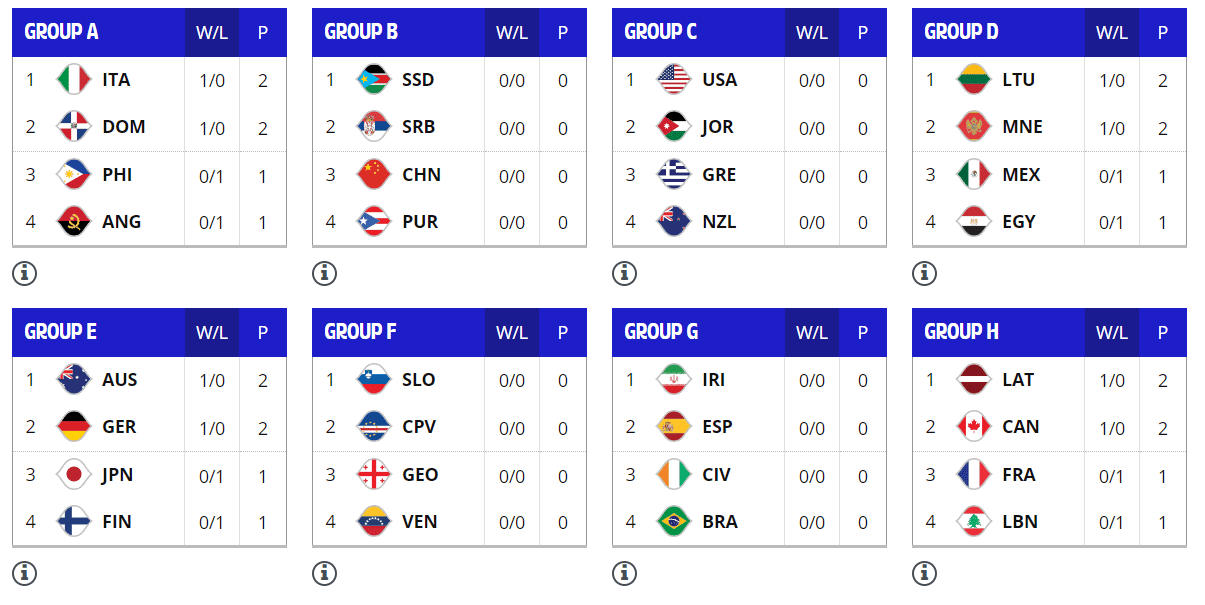Open the FRA team link

click(1019, 475)
